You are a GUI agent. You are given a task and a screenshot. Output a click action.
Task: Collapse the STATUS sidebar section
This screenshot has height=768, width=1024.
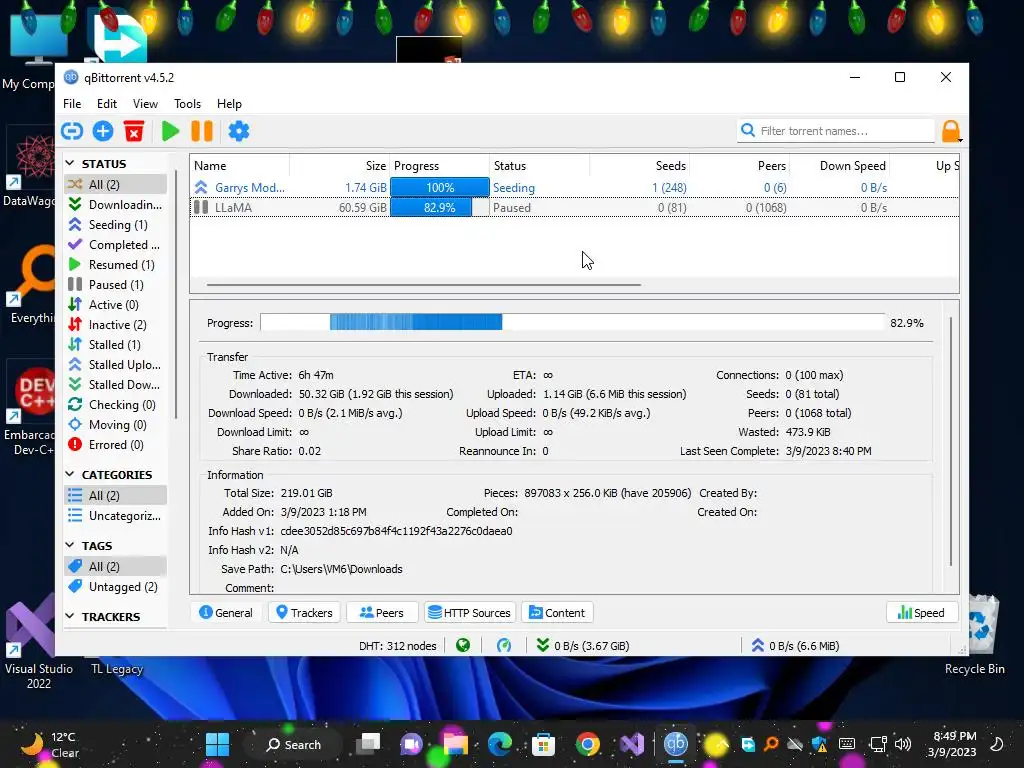(x=71, y=163)
